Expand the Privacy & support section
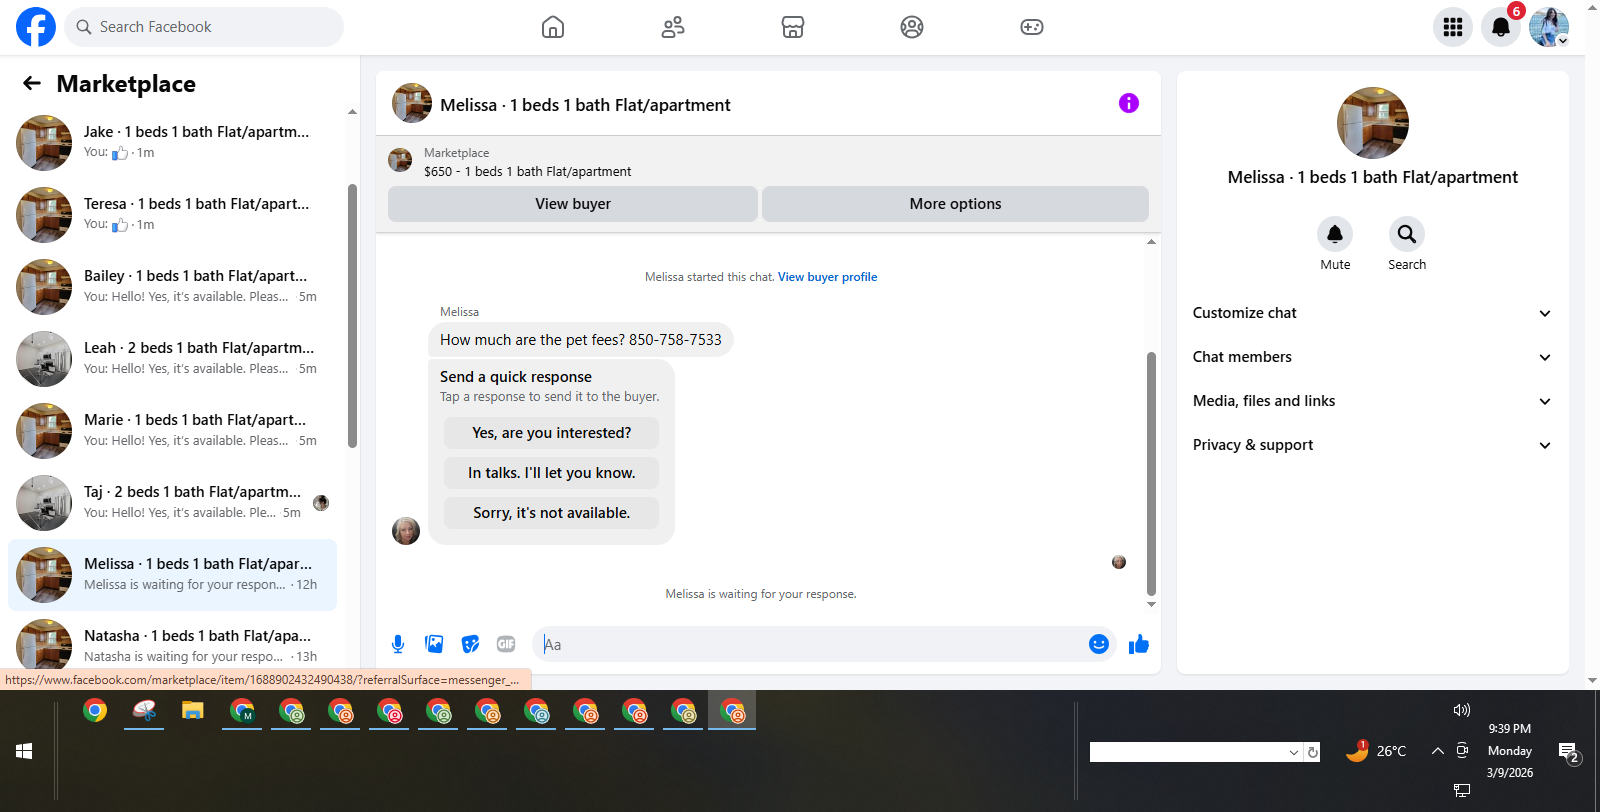 point(1372,445)
